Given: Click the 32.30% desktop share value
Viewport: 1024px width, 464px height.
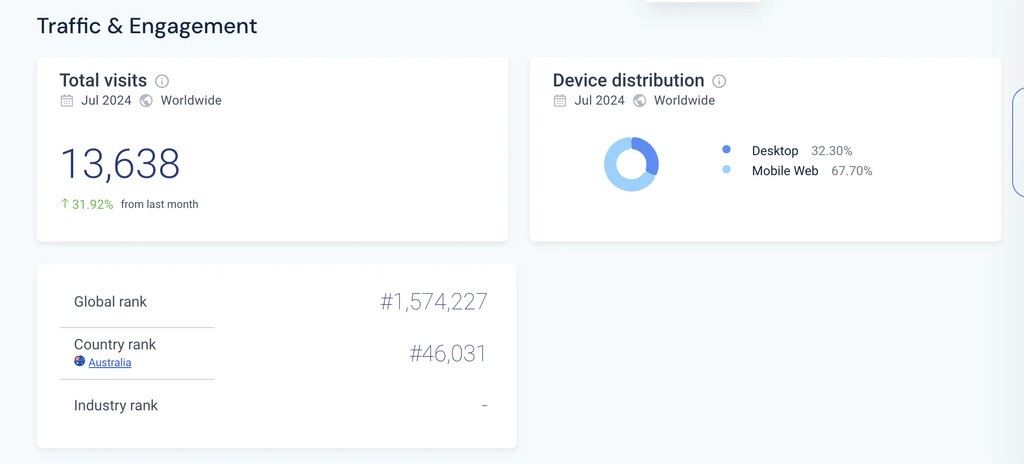Looking at the screenshot, I should pyautogui.click(x=831, y=151).
